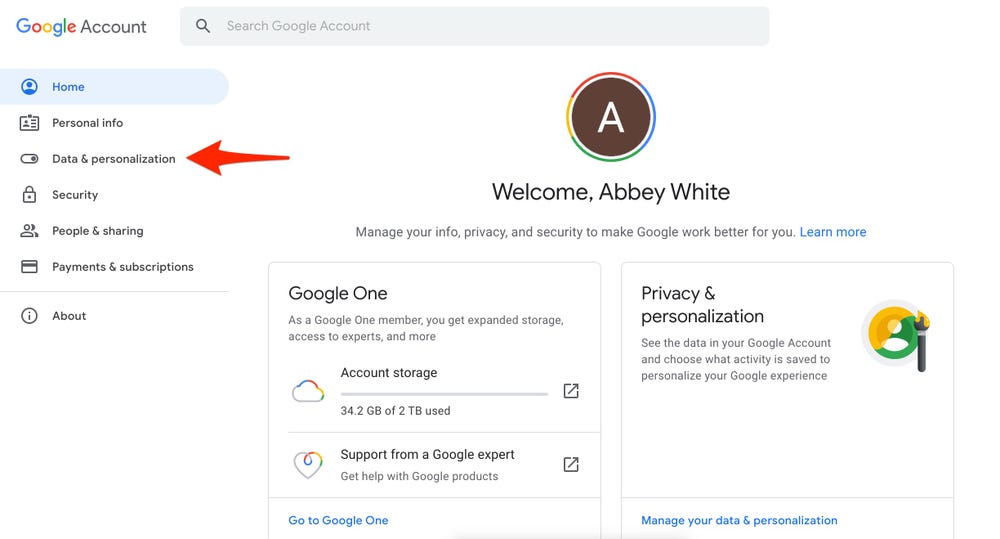
Task: Open Support from a Google expert external link icon
Action: click(x=571, y=464)
